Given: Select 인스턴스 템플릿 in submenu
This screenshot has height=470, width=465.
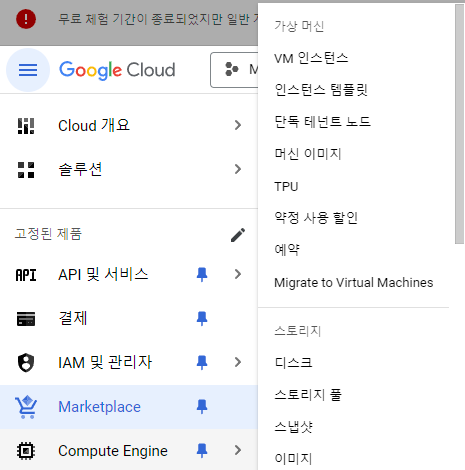Looking at the screenshot, I should [x=321, y=90].
